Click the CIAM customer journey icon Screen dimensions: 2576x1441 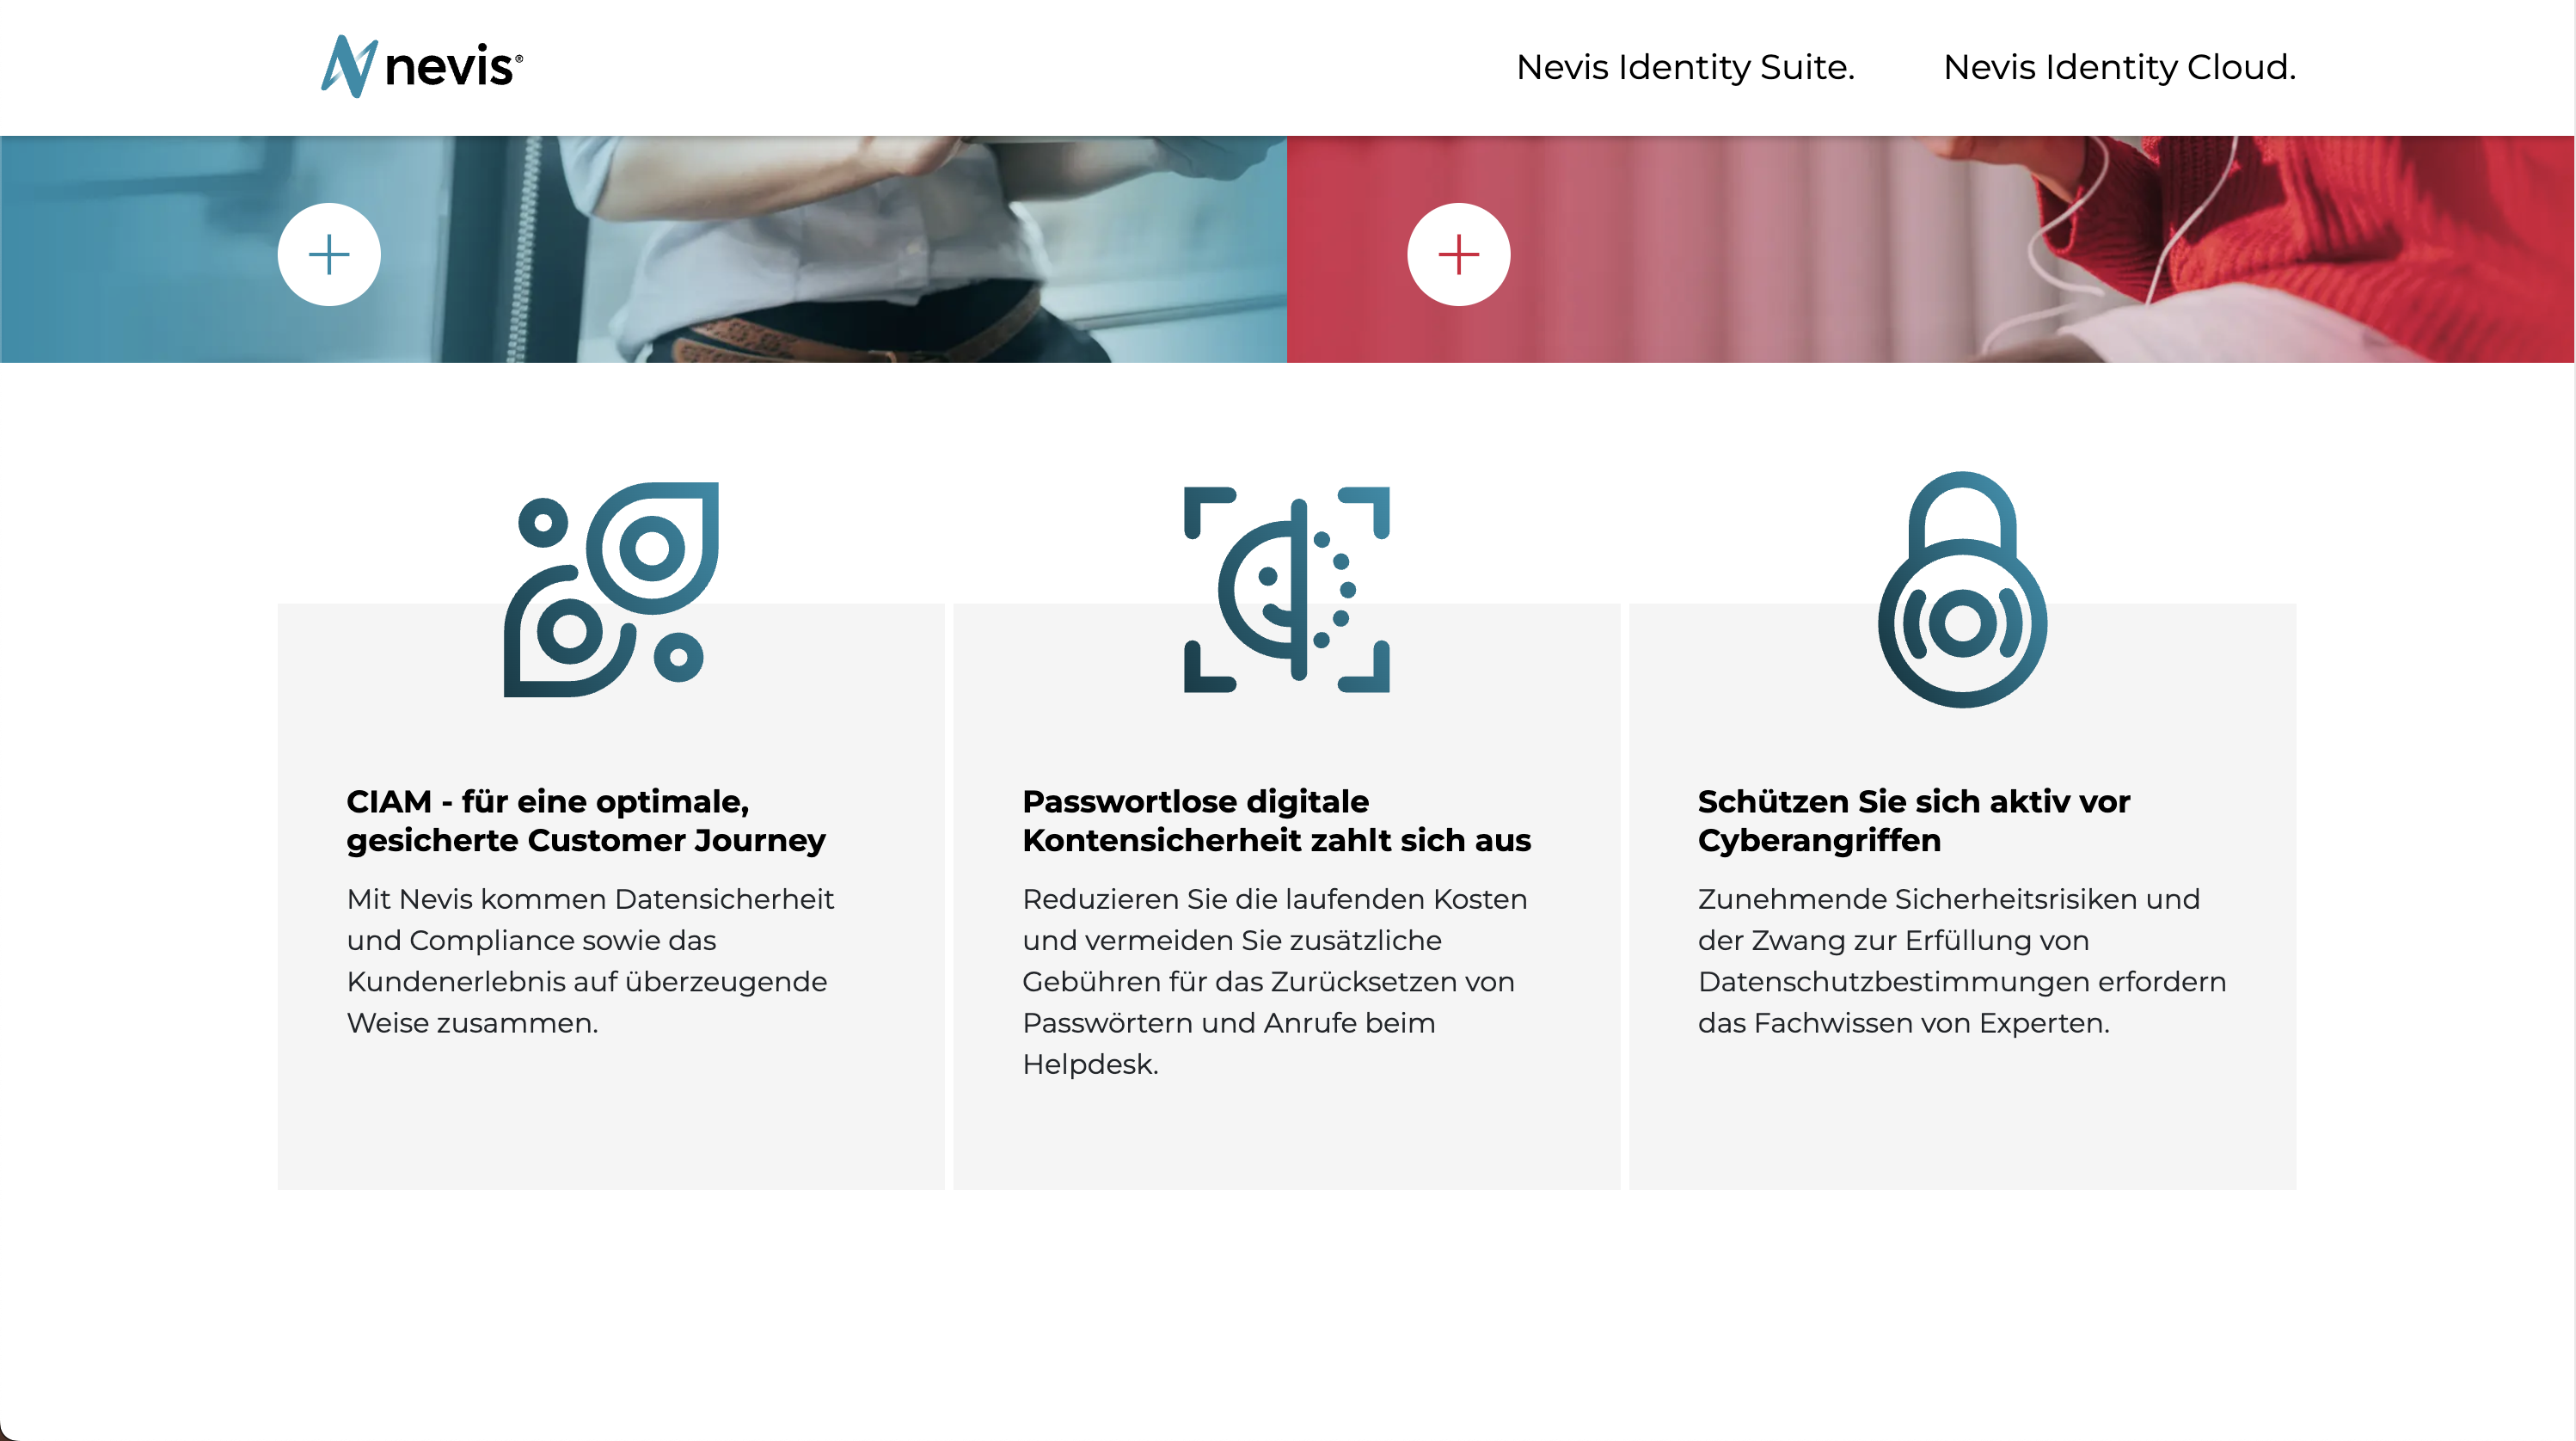(x=611, y=589)
